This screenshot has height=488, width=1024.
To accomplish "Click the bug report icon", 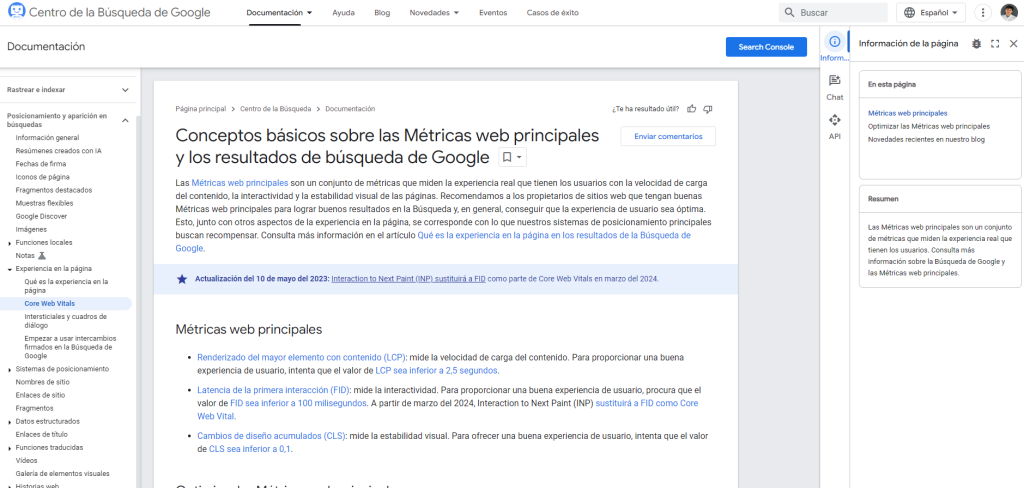I will (x=977, y=44).
